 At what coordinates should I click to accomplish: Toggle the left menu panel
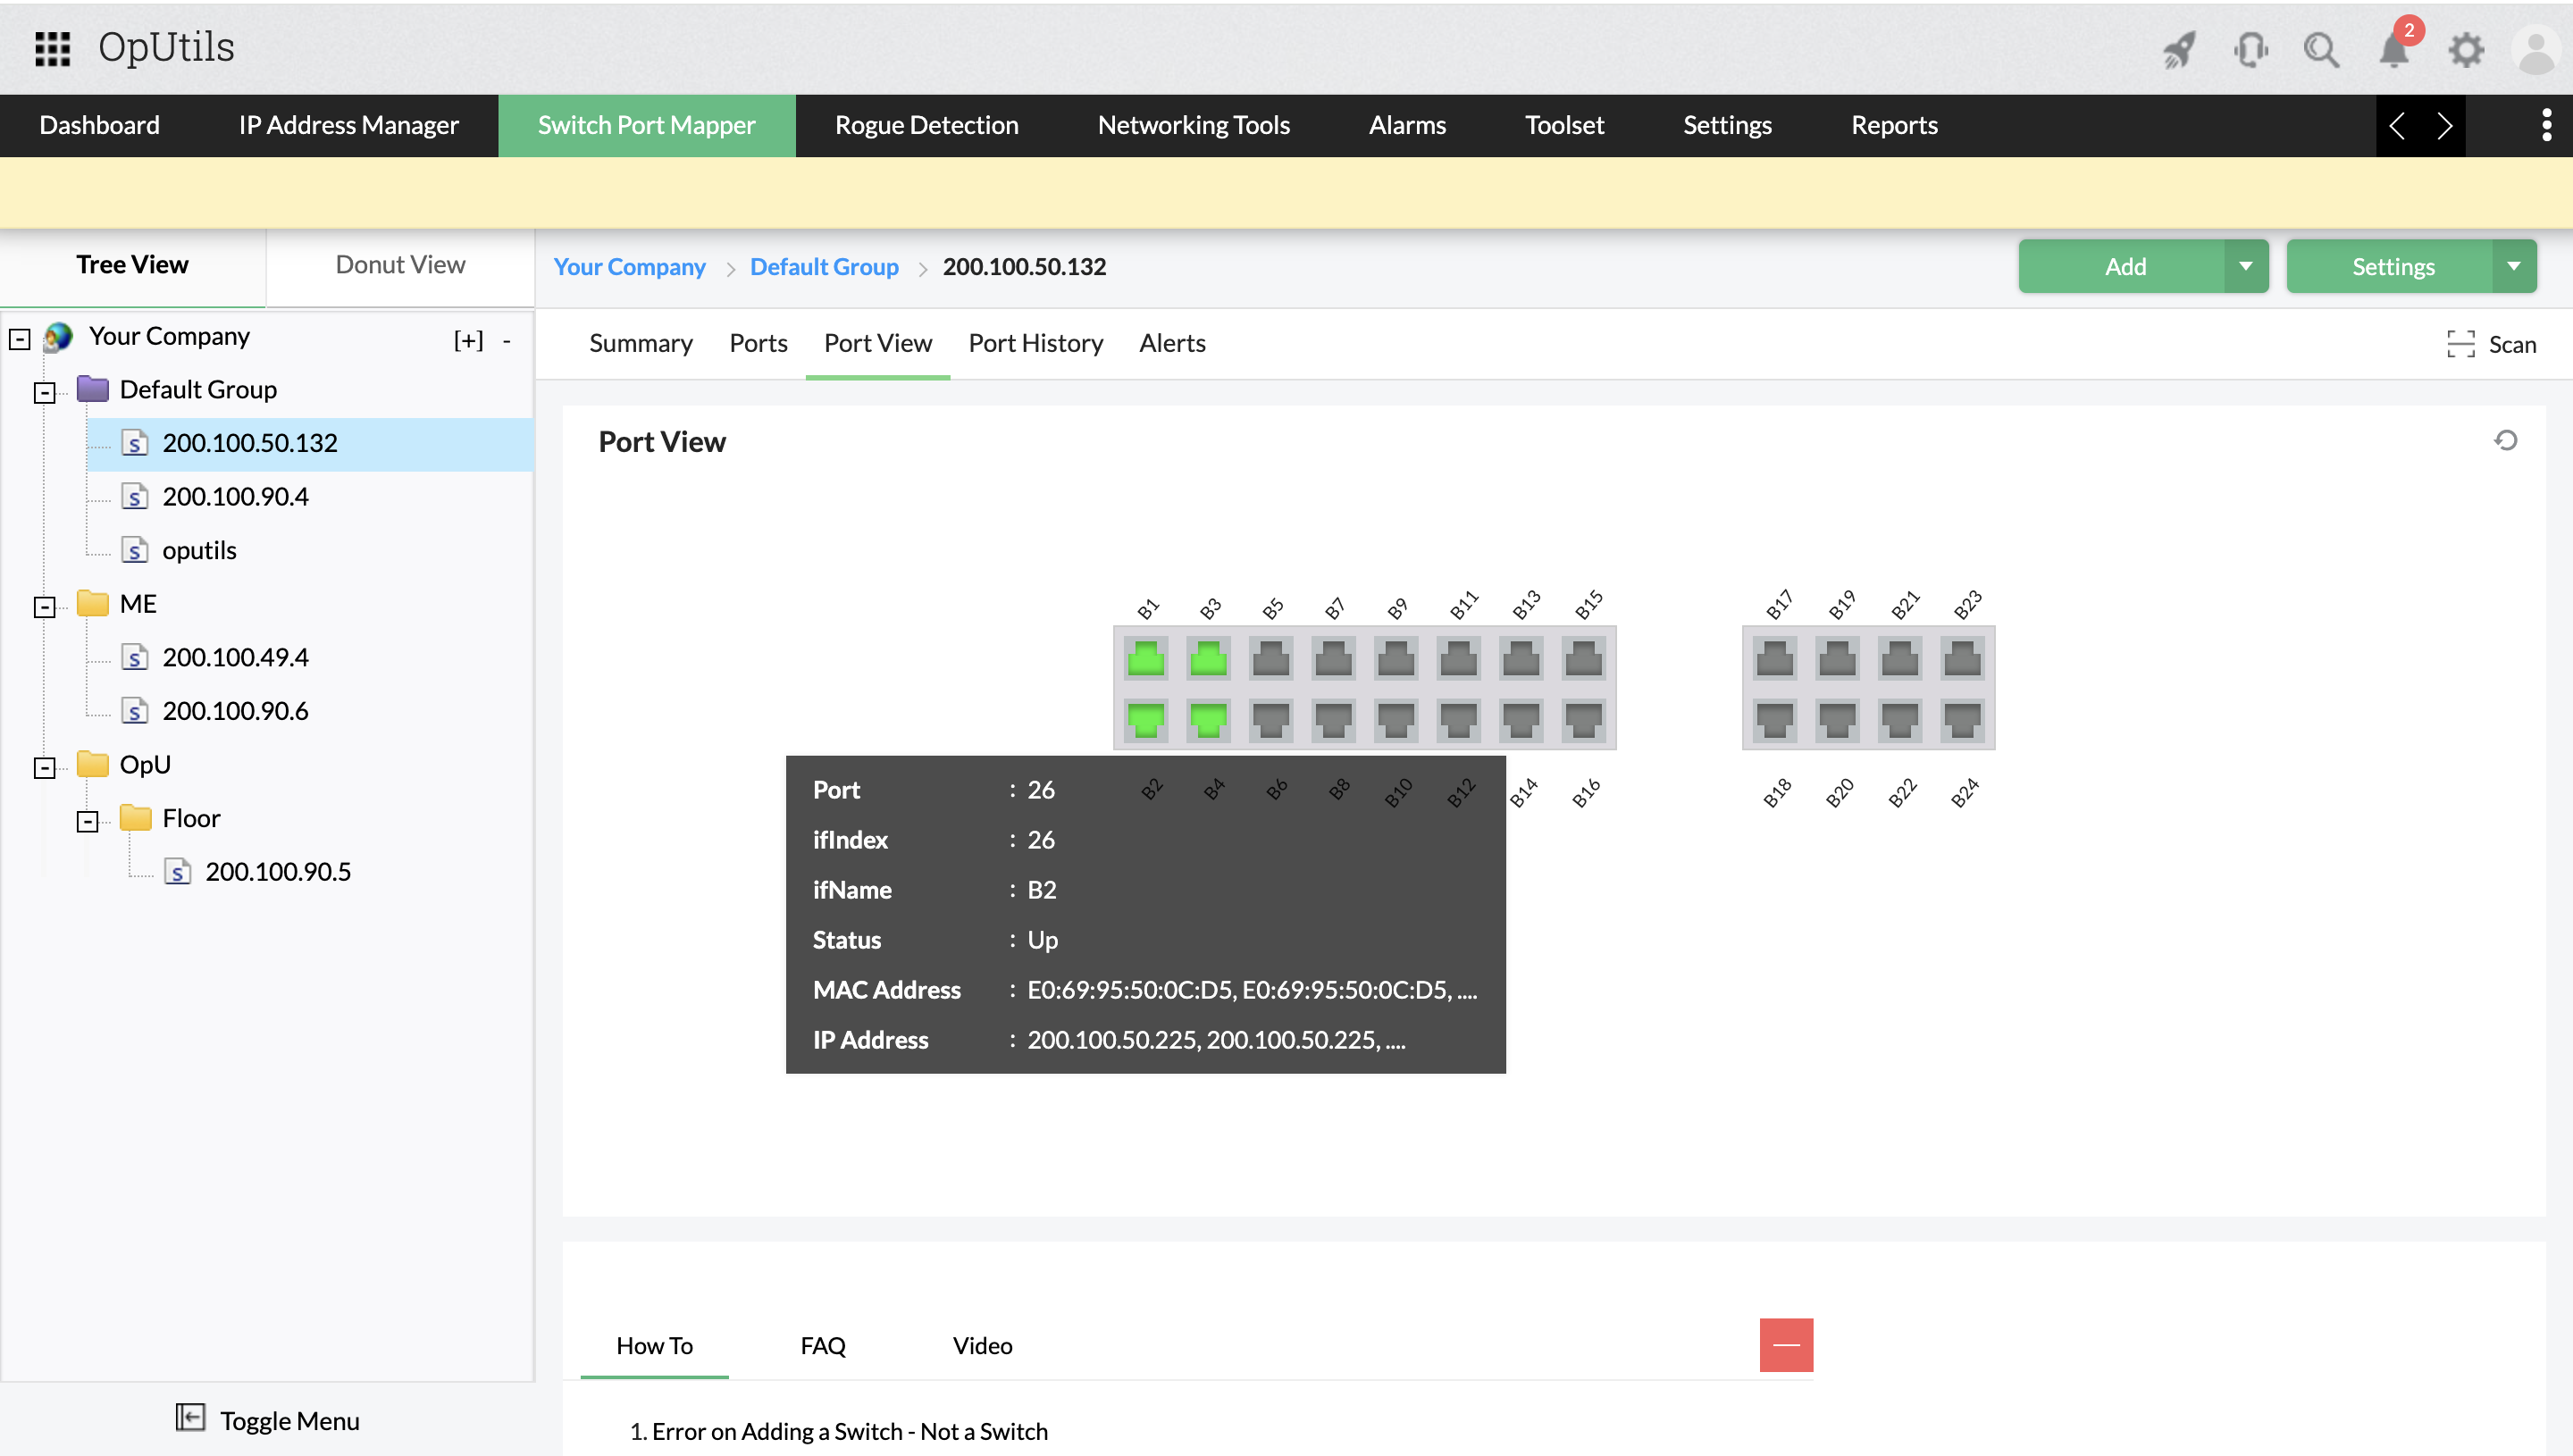[268, 1420]
